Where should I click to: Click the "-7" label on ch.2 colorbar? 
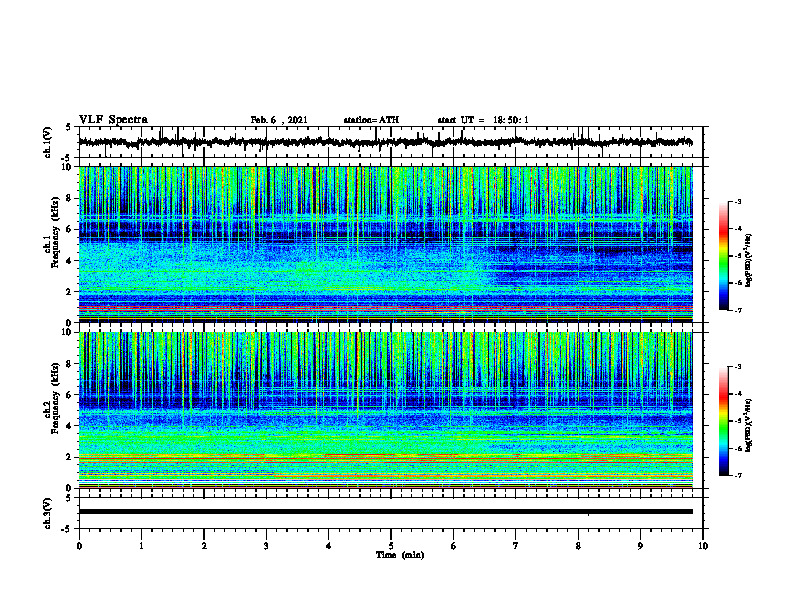738,476
